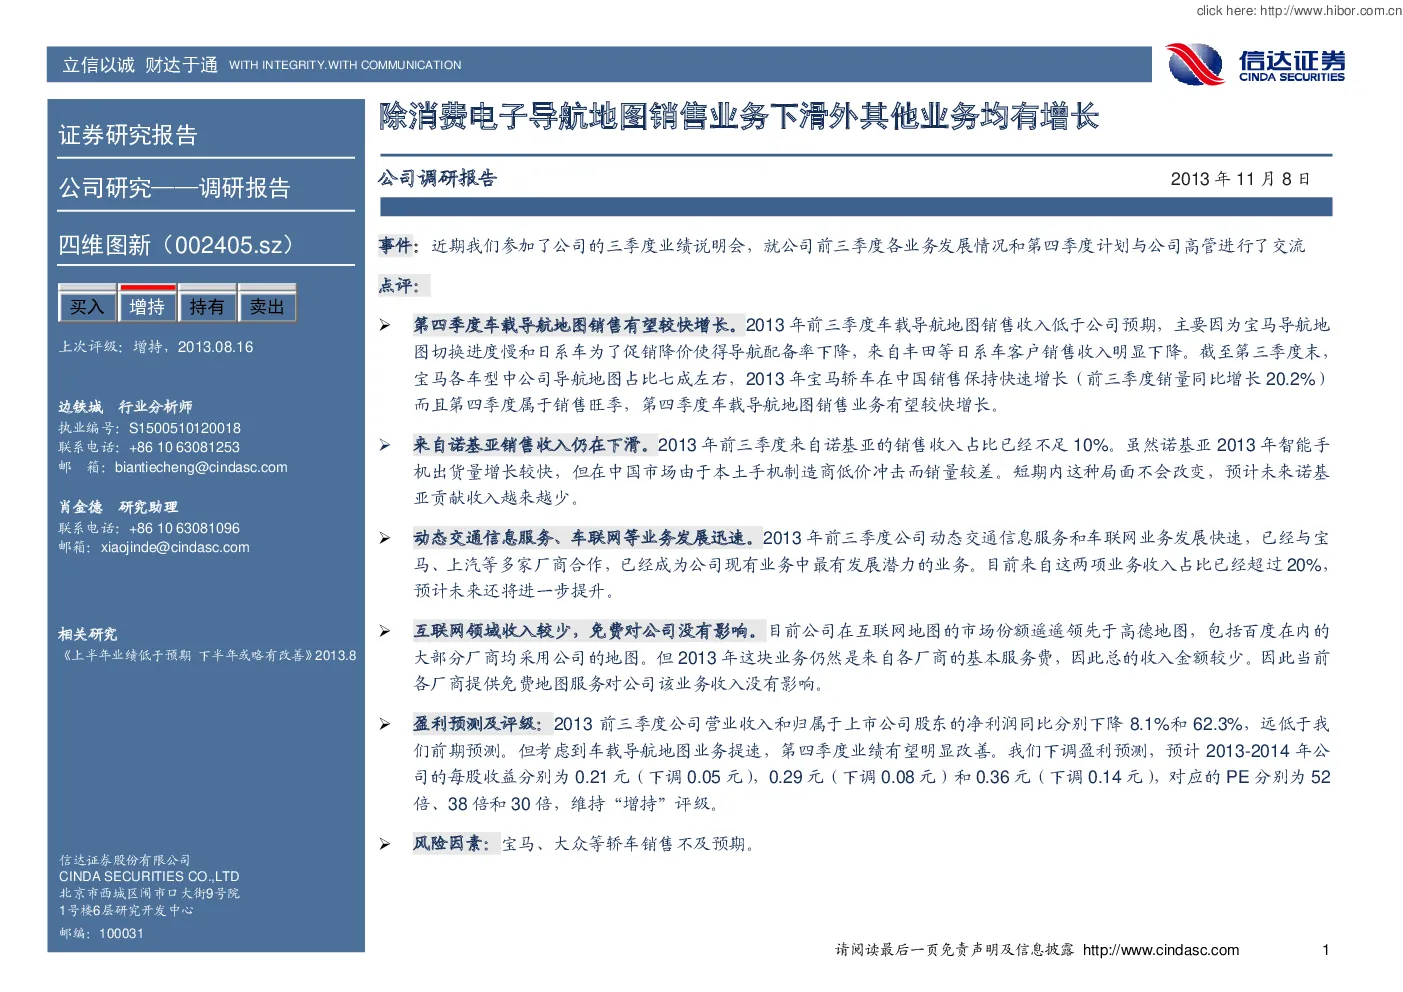Click the date 2013 年 11 月 8 日
1403x992 pixels.
1240,179
